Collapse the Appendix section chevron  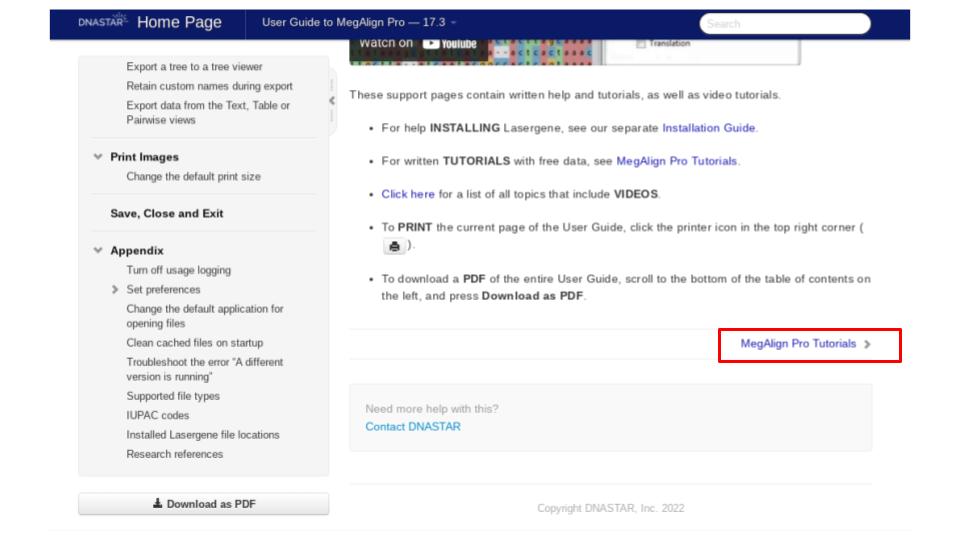pyautogui.click(x=98, y=250)
